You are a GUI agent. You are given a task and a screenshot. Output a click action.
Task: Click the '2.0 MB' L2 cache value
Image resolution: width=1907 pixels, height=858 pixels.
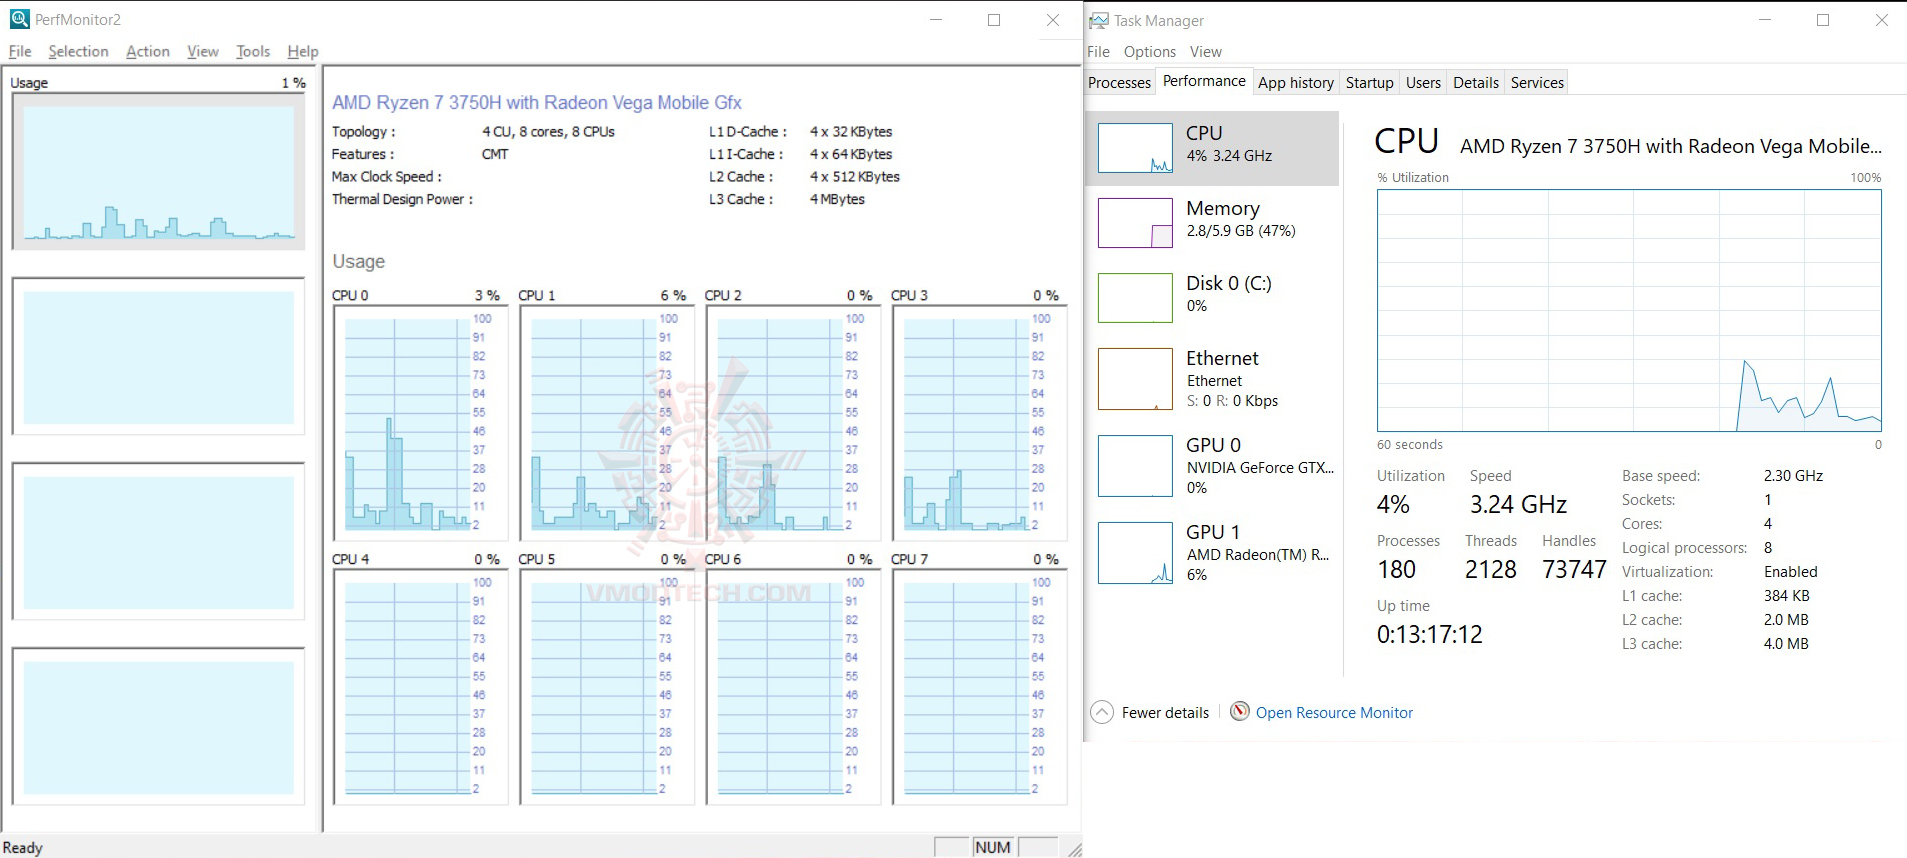point(1786,620)
